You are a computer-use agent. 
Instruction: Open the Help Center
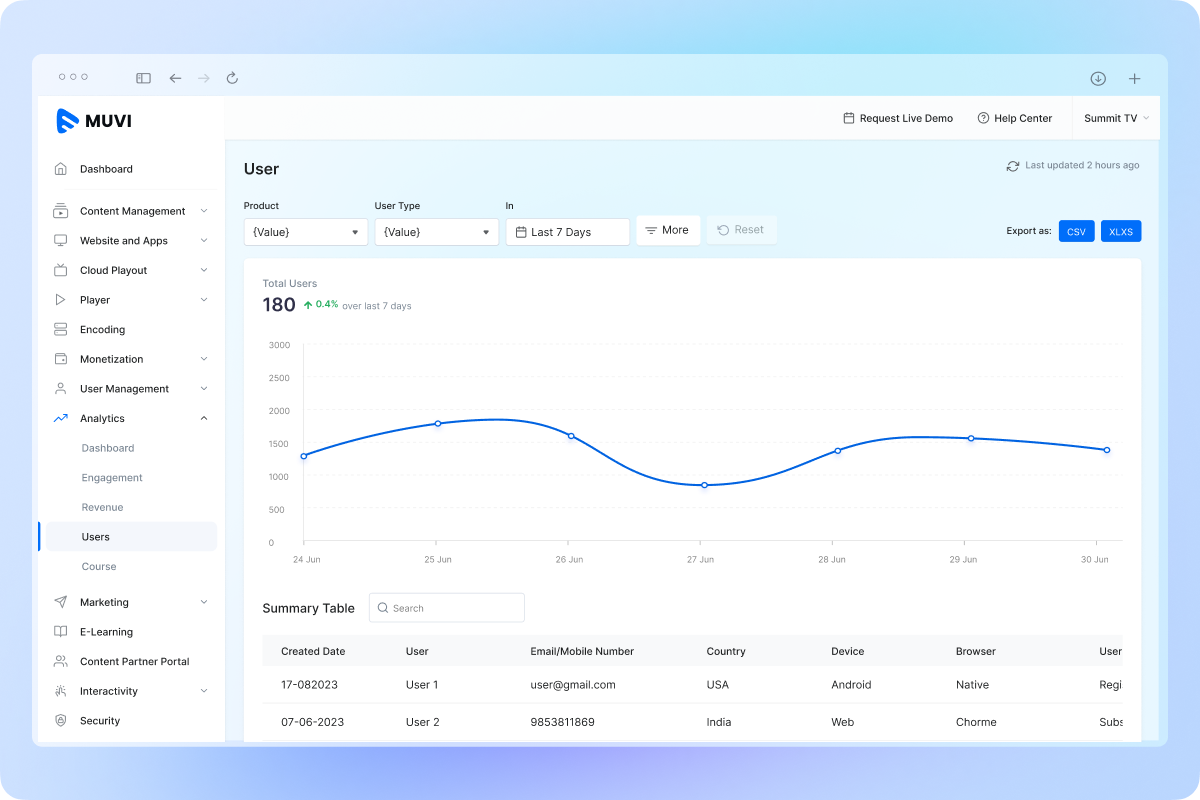tap(1014, 118)
